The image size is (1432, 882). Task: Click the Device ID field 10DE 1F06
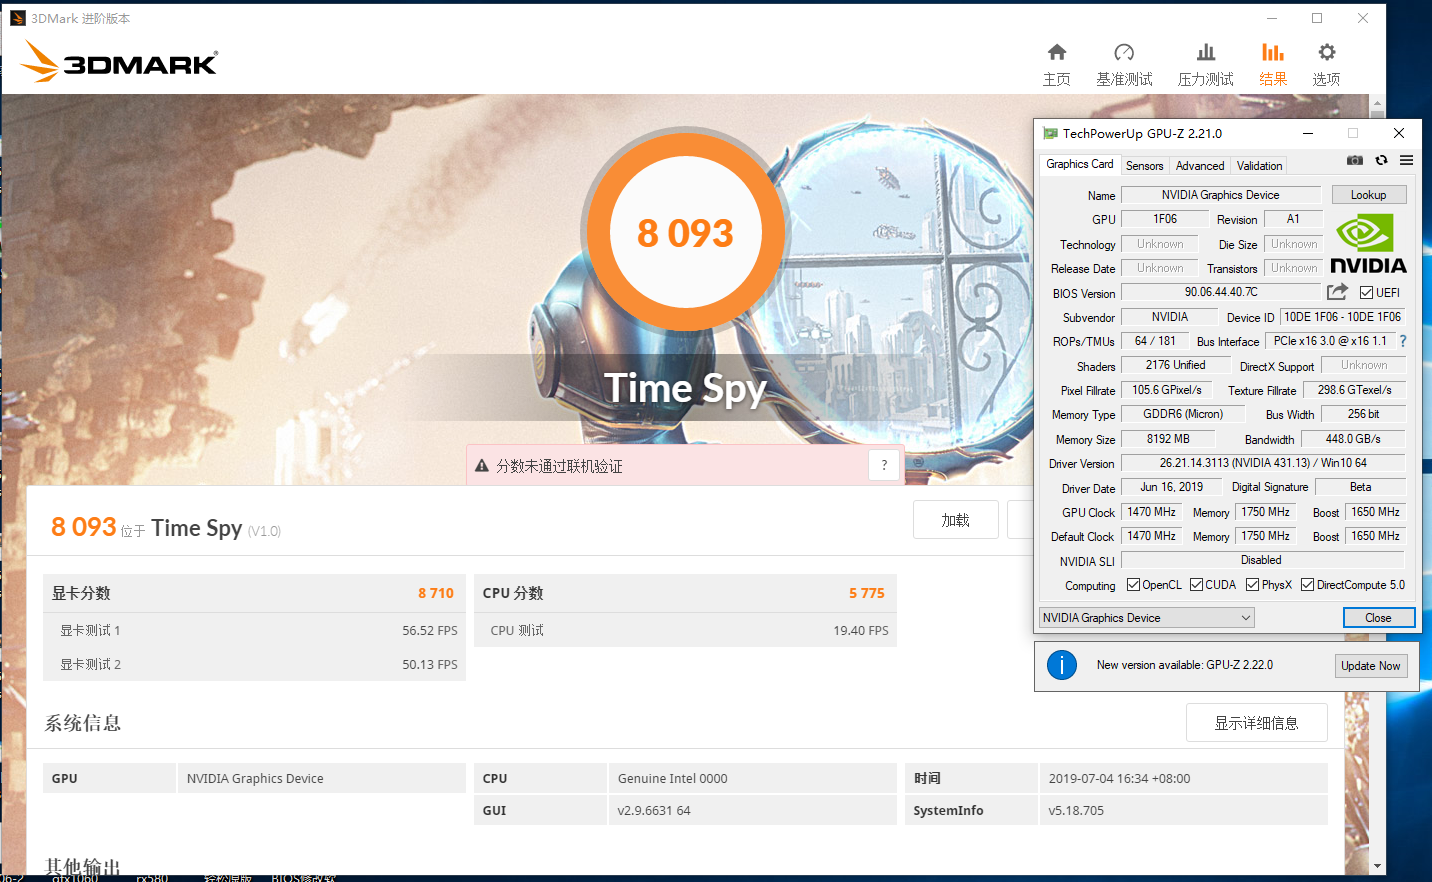coord(1342,317)
